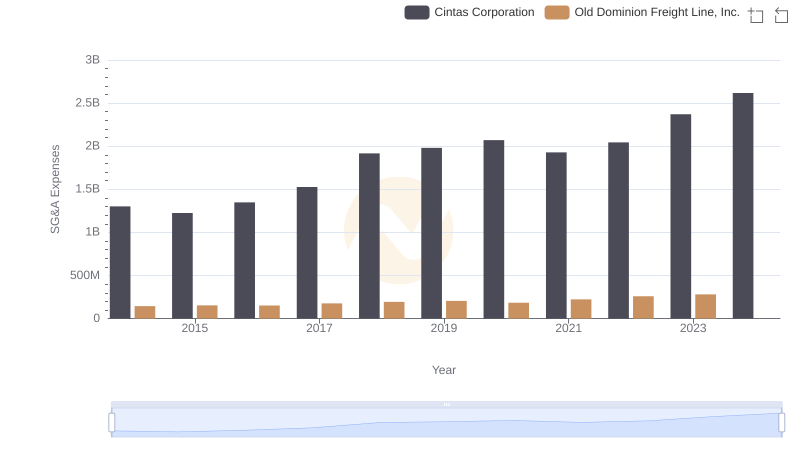Click the 2017 x-axis label

coord(319,328)
